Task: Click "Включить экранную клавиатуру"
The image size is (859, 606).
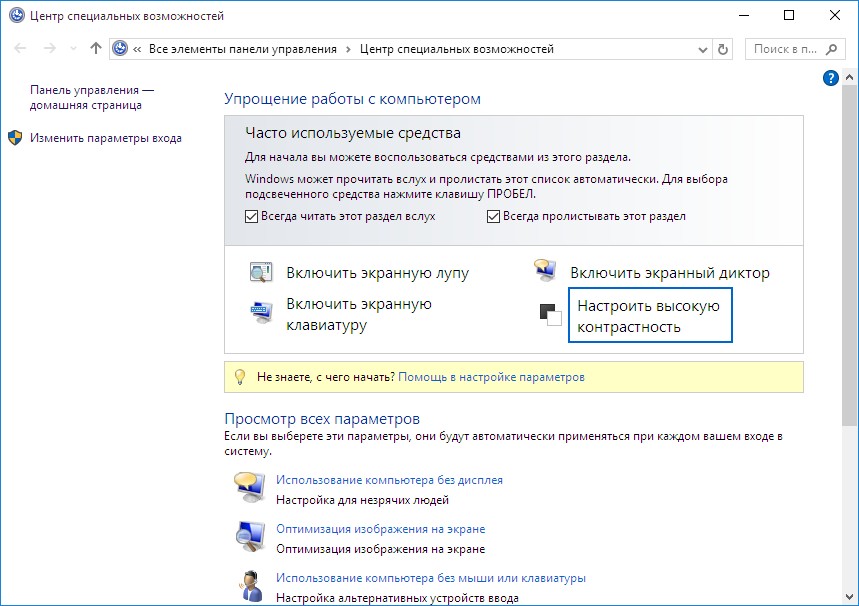Action: (x=359, y=315)
